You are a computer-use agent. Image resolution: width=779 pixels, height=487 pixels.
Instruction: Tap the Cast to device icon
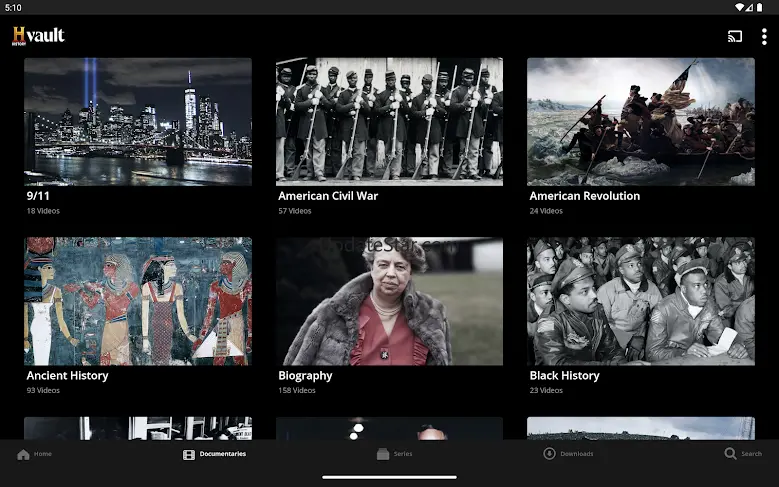click(x=735, y=36)
